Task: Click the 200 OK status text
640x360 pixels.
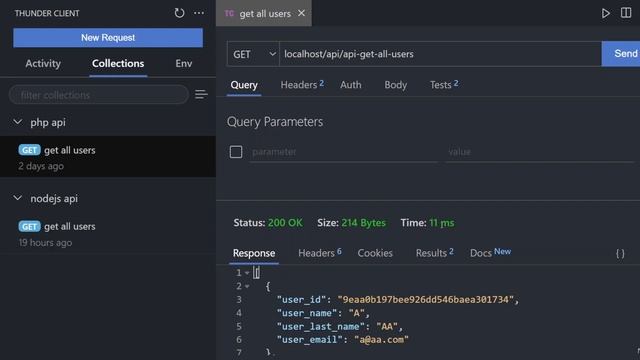Action: click(x=285, y=223)
